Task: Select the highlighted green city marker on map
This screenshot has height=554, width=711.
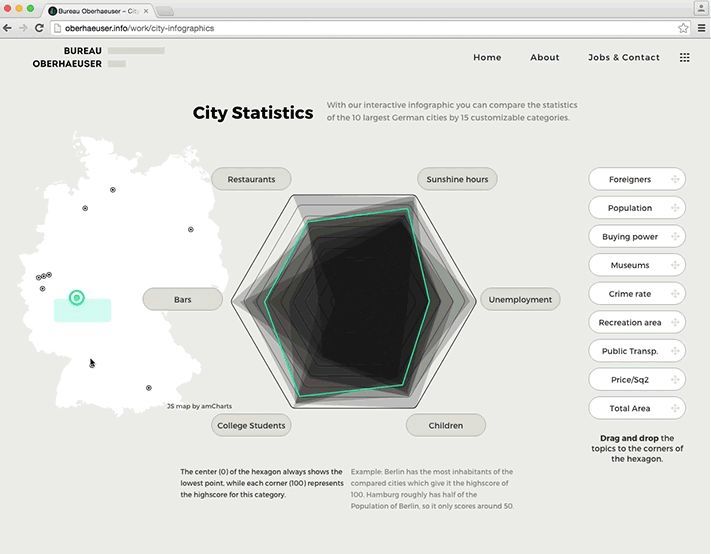Action: [x=77, y=298]
